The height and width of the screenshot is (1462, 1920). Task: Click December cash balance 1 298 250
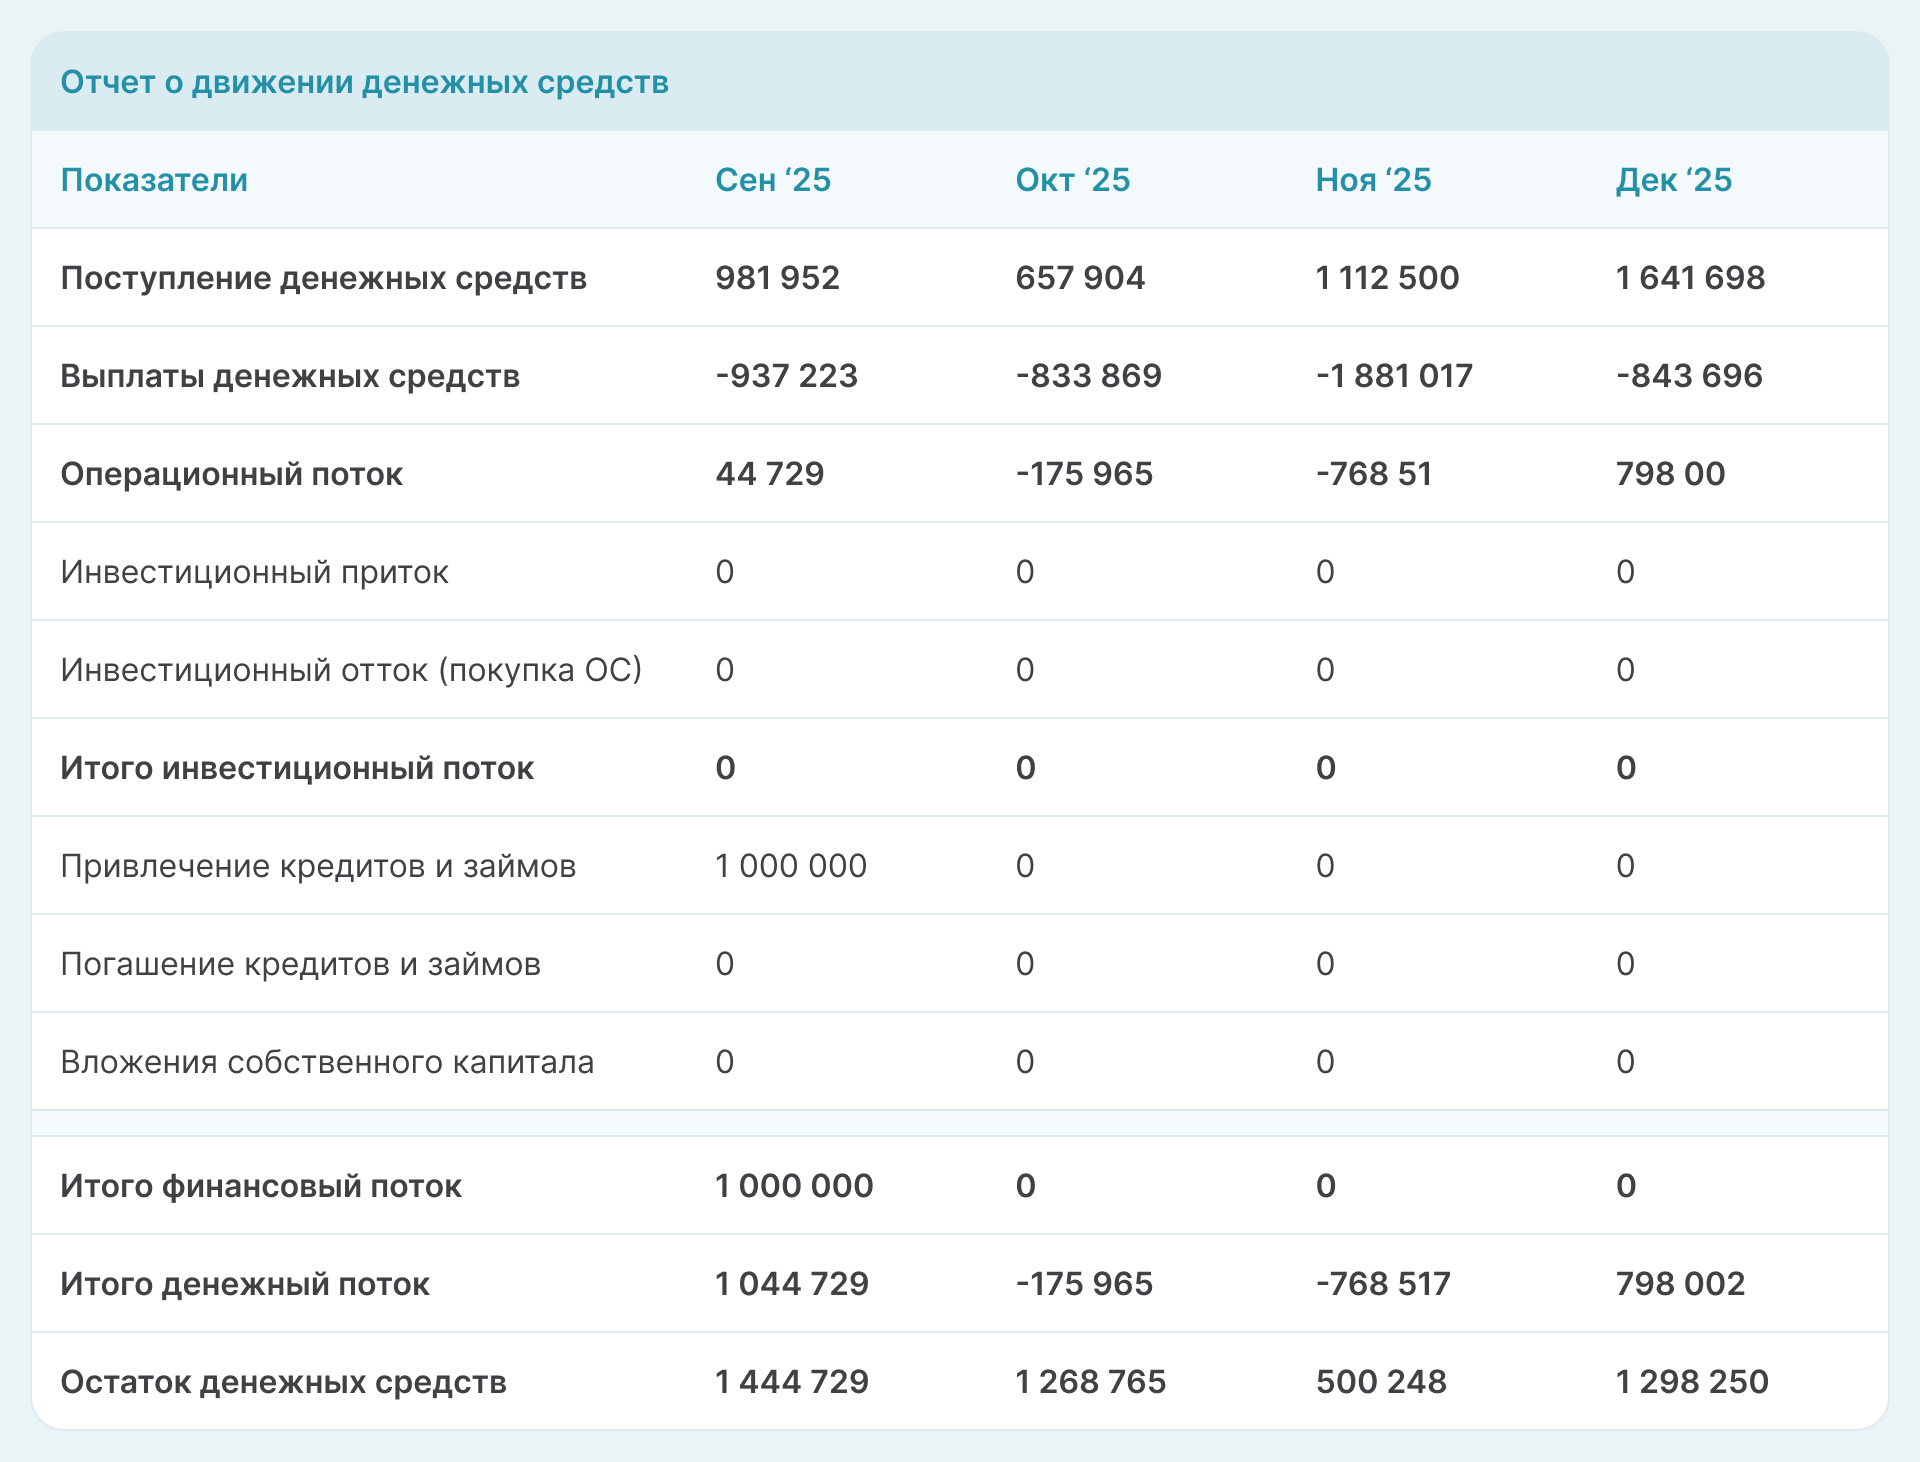pos(1692,1382)
